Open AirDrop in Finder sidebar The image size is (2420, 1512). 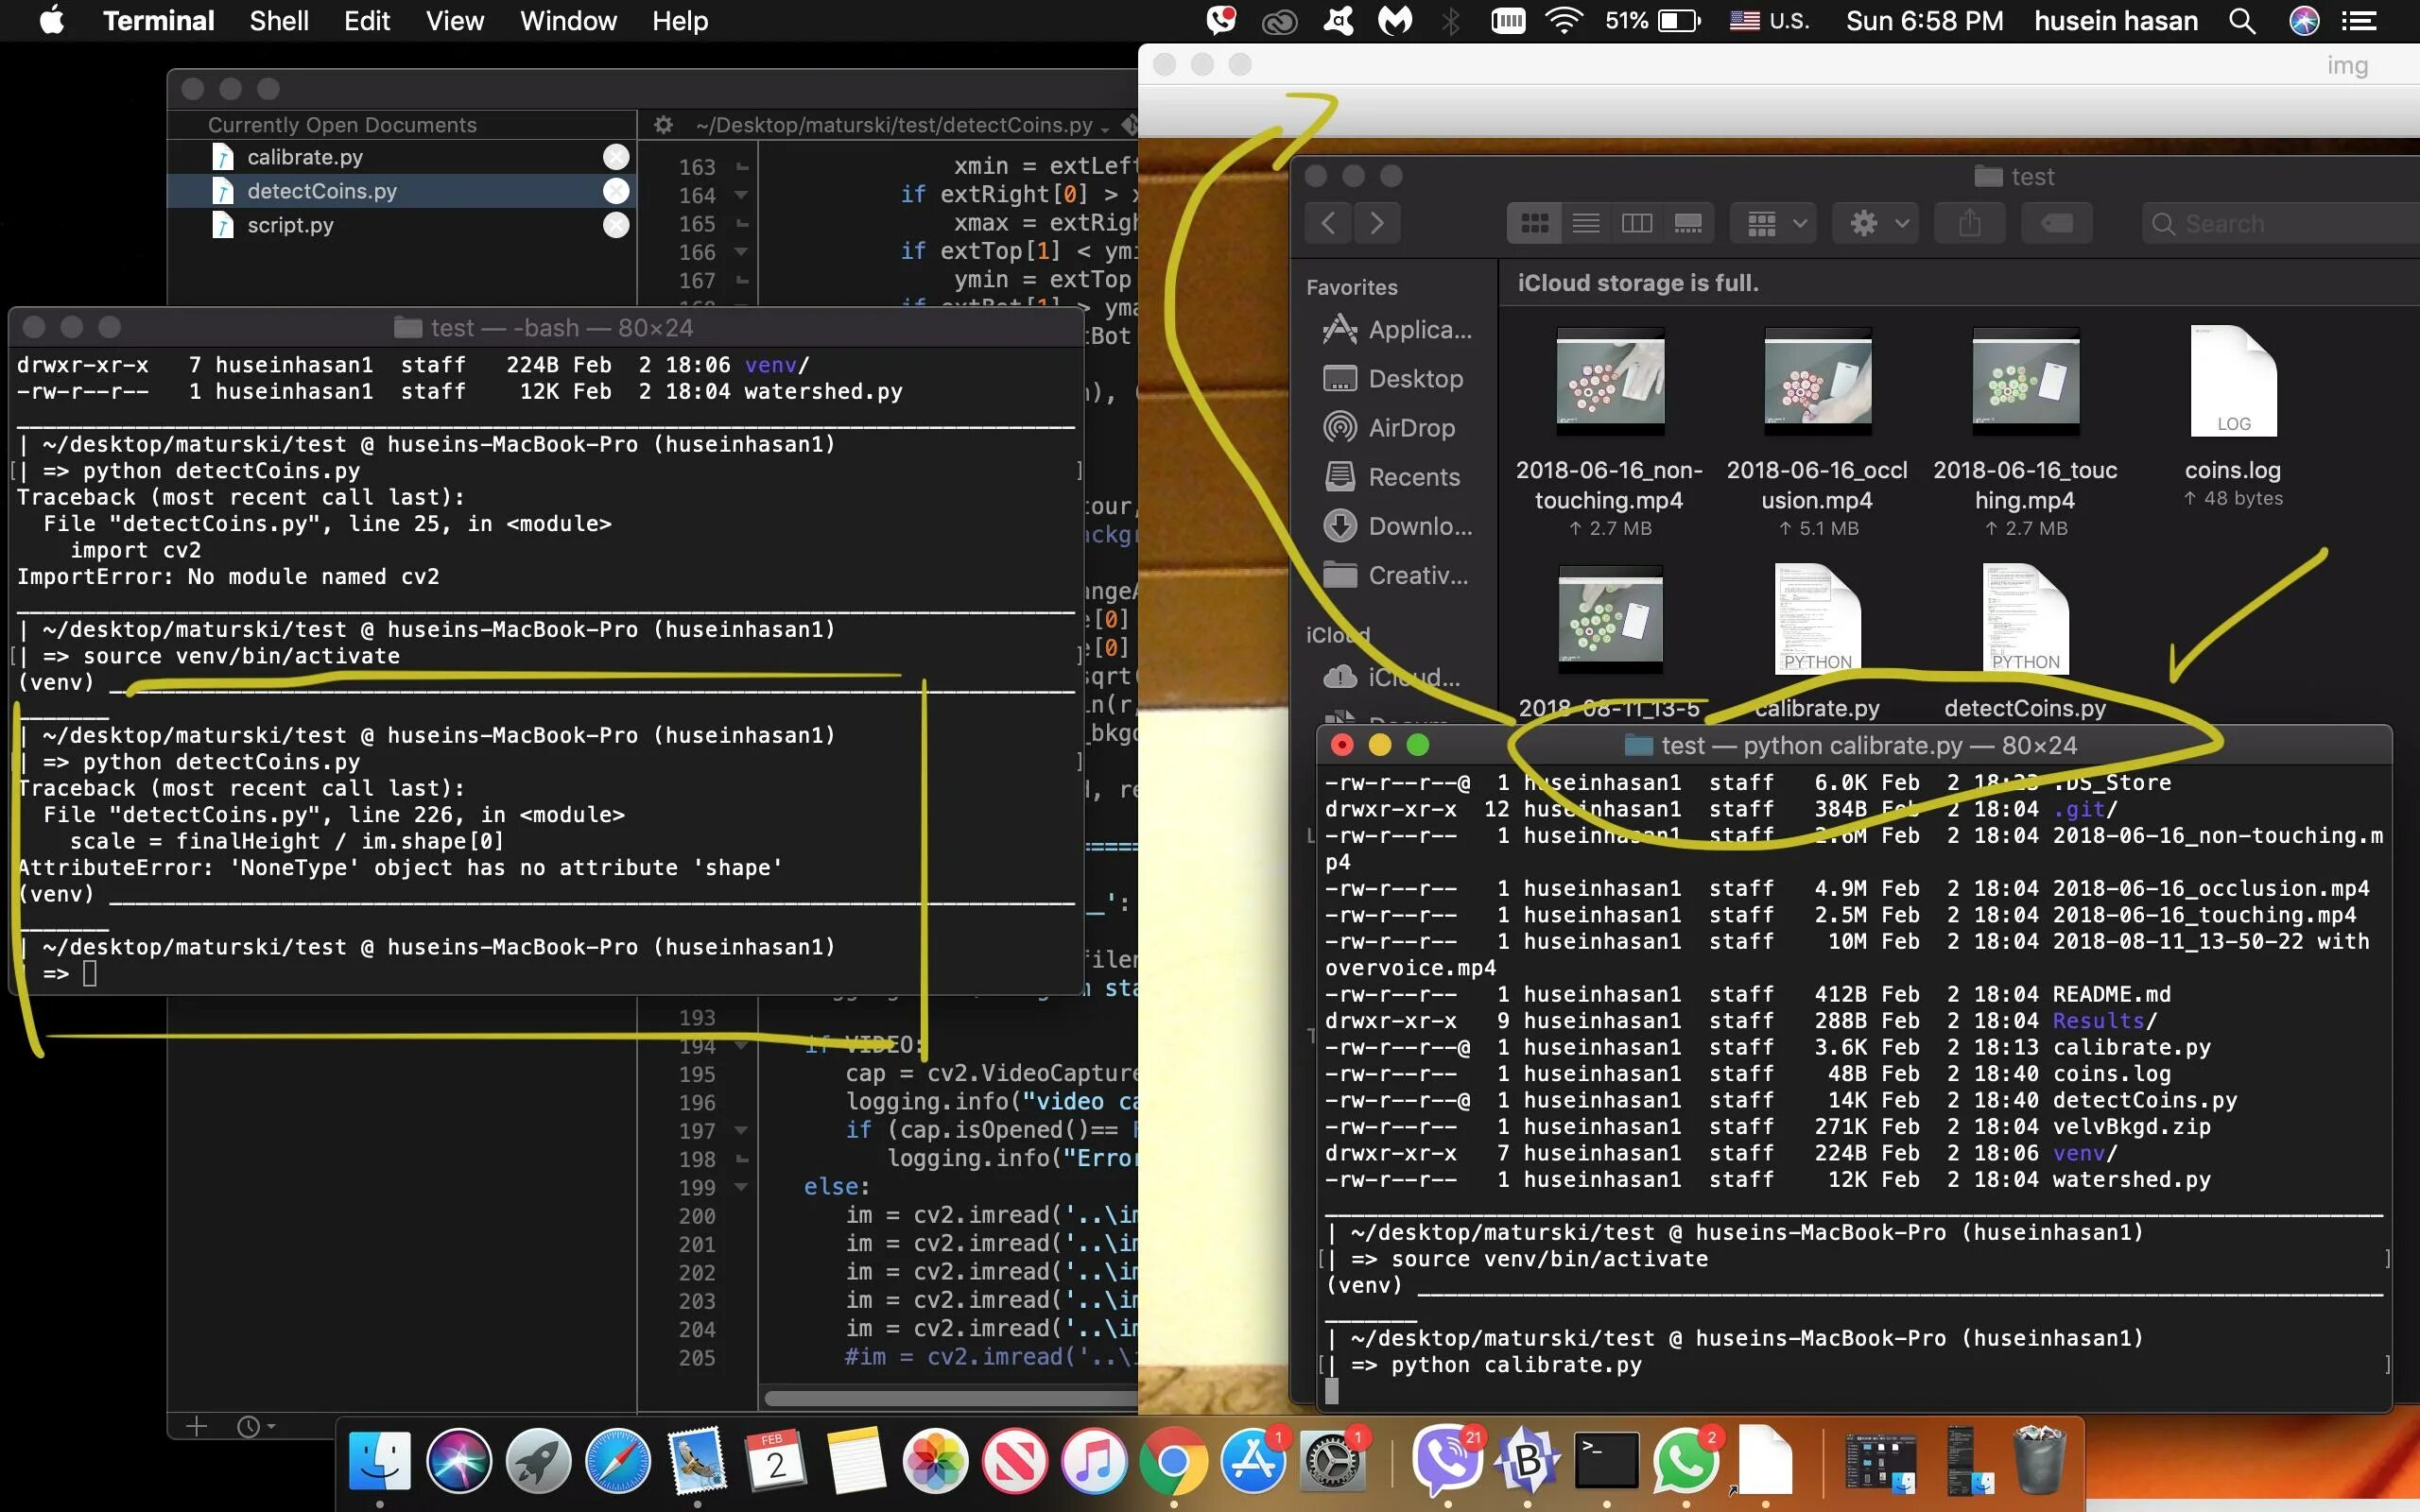[1410, 428]
